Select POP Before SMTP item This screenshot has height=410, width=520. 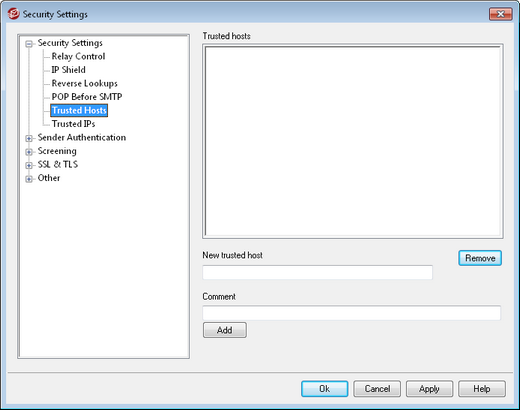pos(87,97)
